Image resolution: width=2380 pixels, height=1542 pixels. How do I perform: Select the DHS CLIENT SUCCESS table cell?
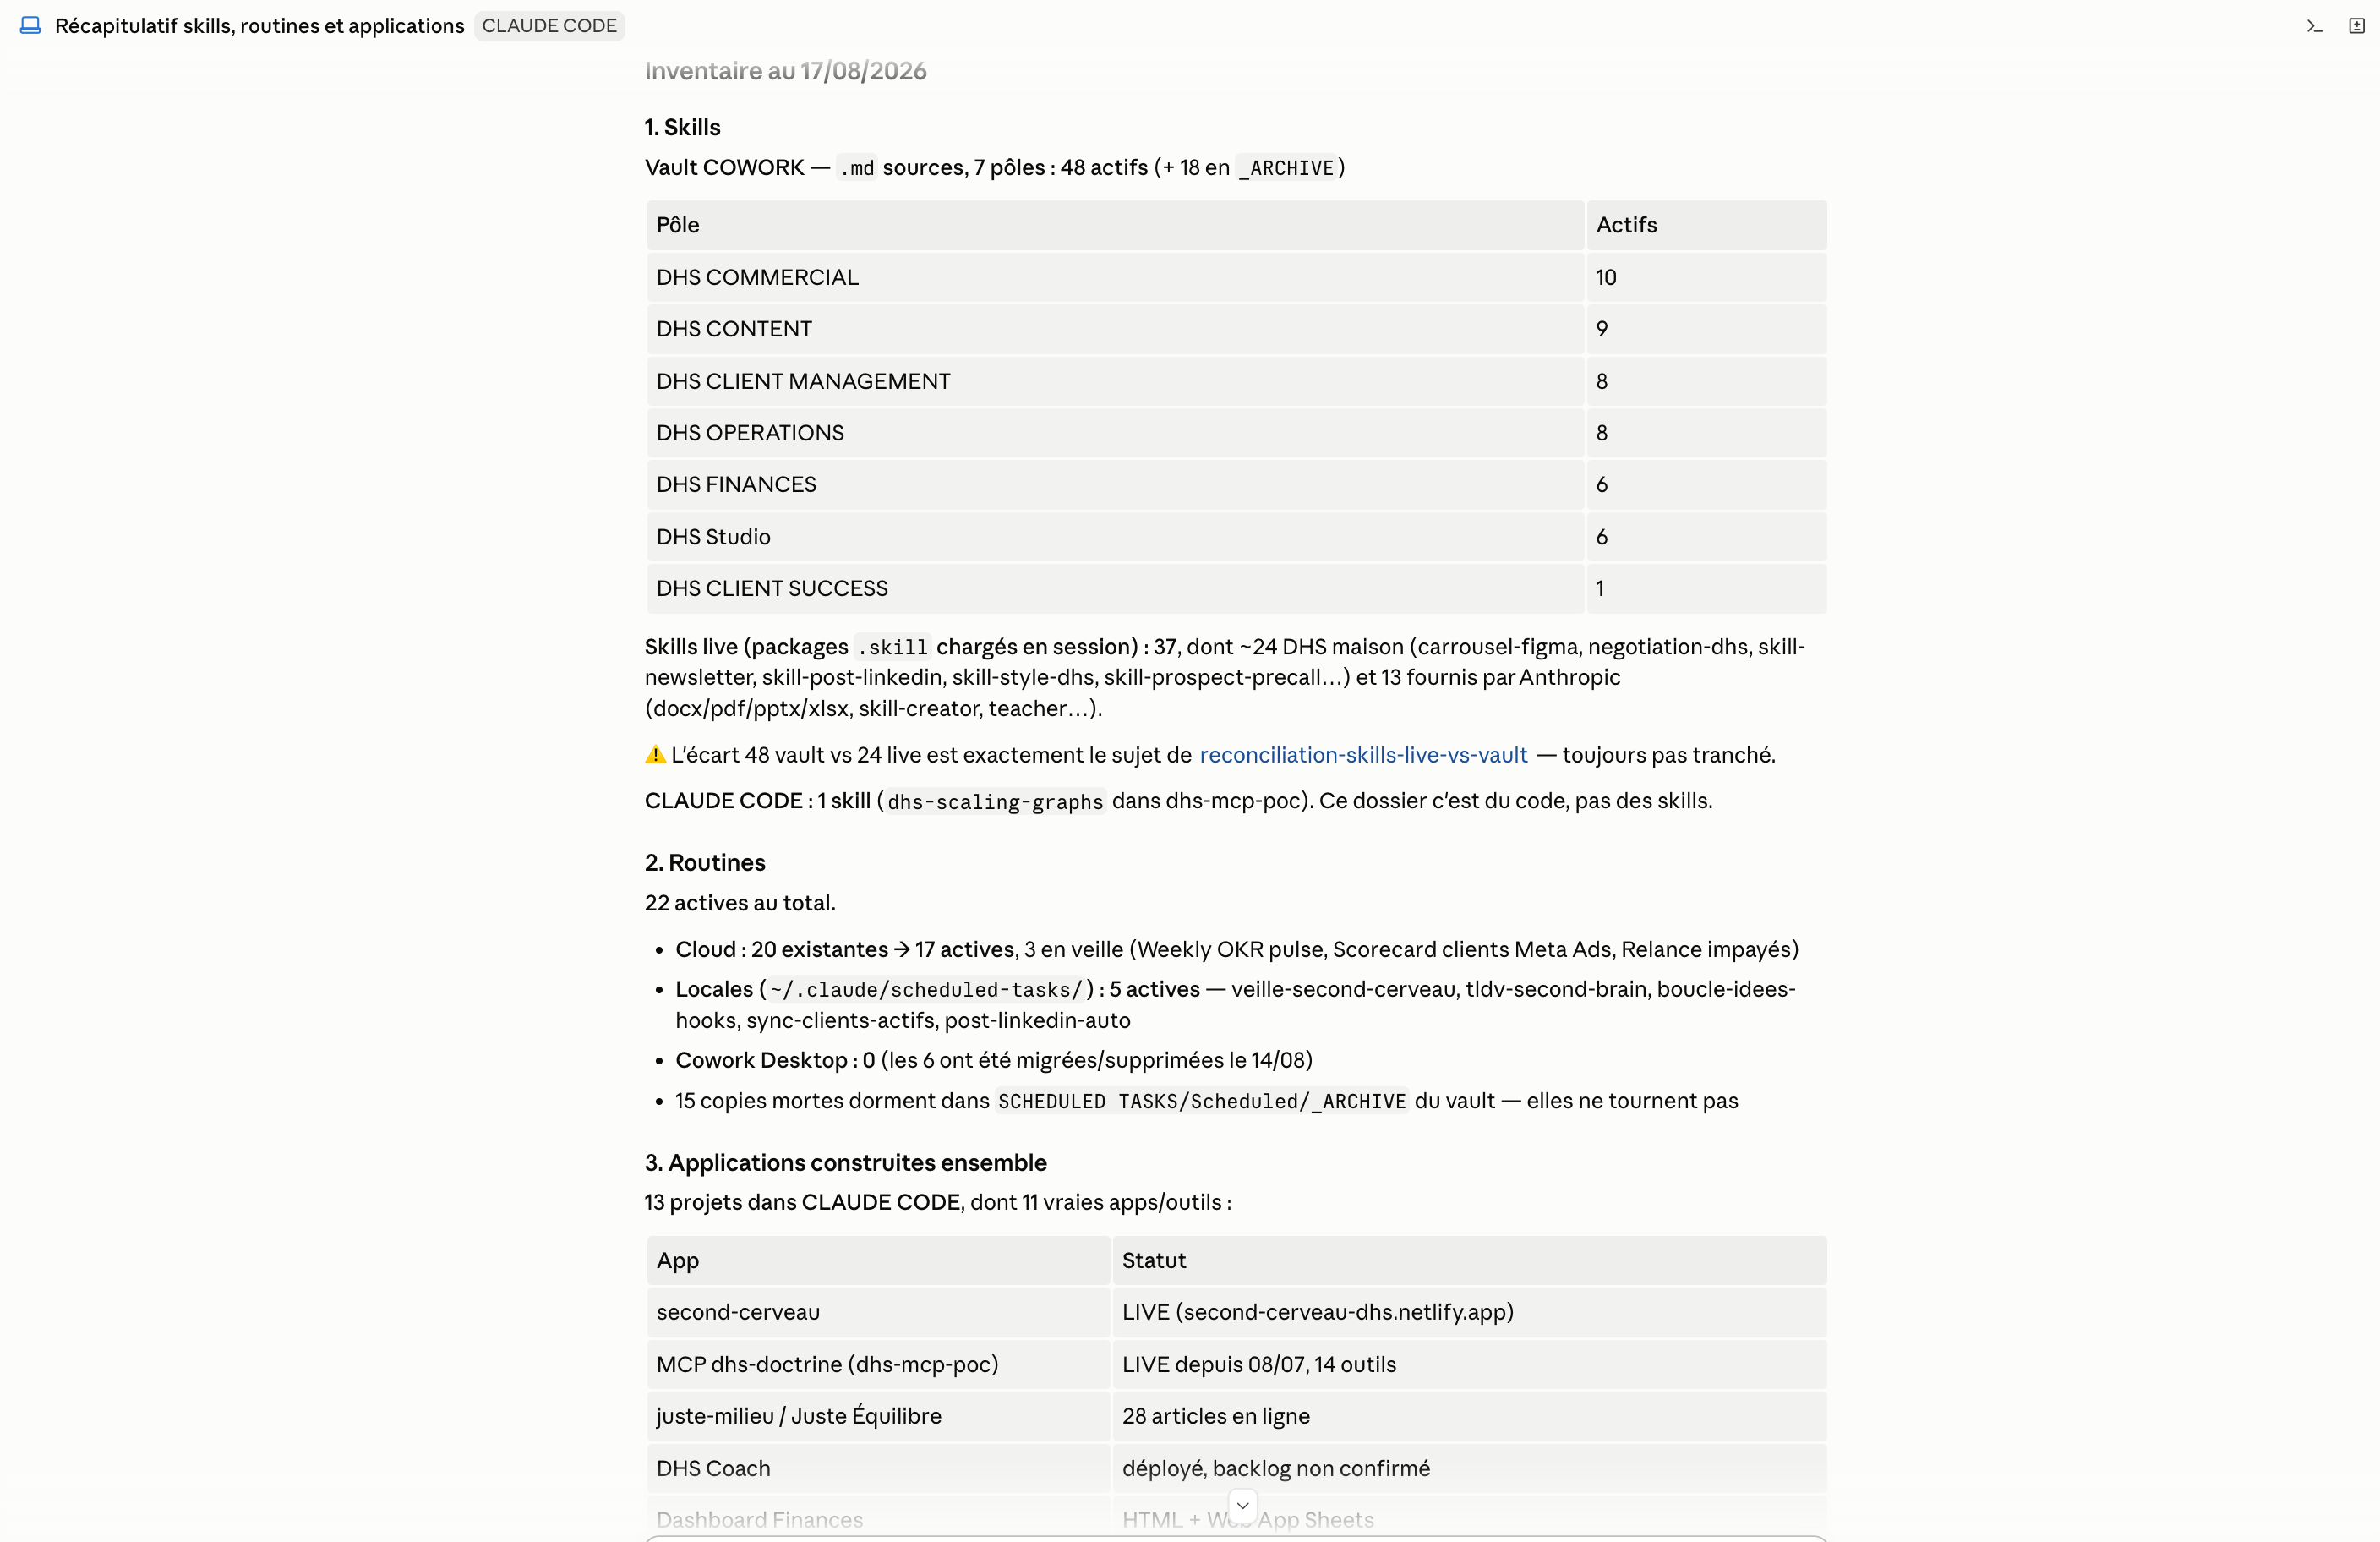click(1115, 588)
